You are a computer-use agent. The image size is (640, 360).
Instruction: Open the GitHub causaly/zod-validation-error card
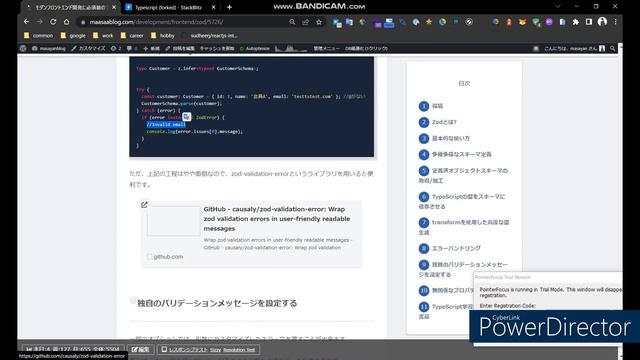[x=251, y=233]
